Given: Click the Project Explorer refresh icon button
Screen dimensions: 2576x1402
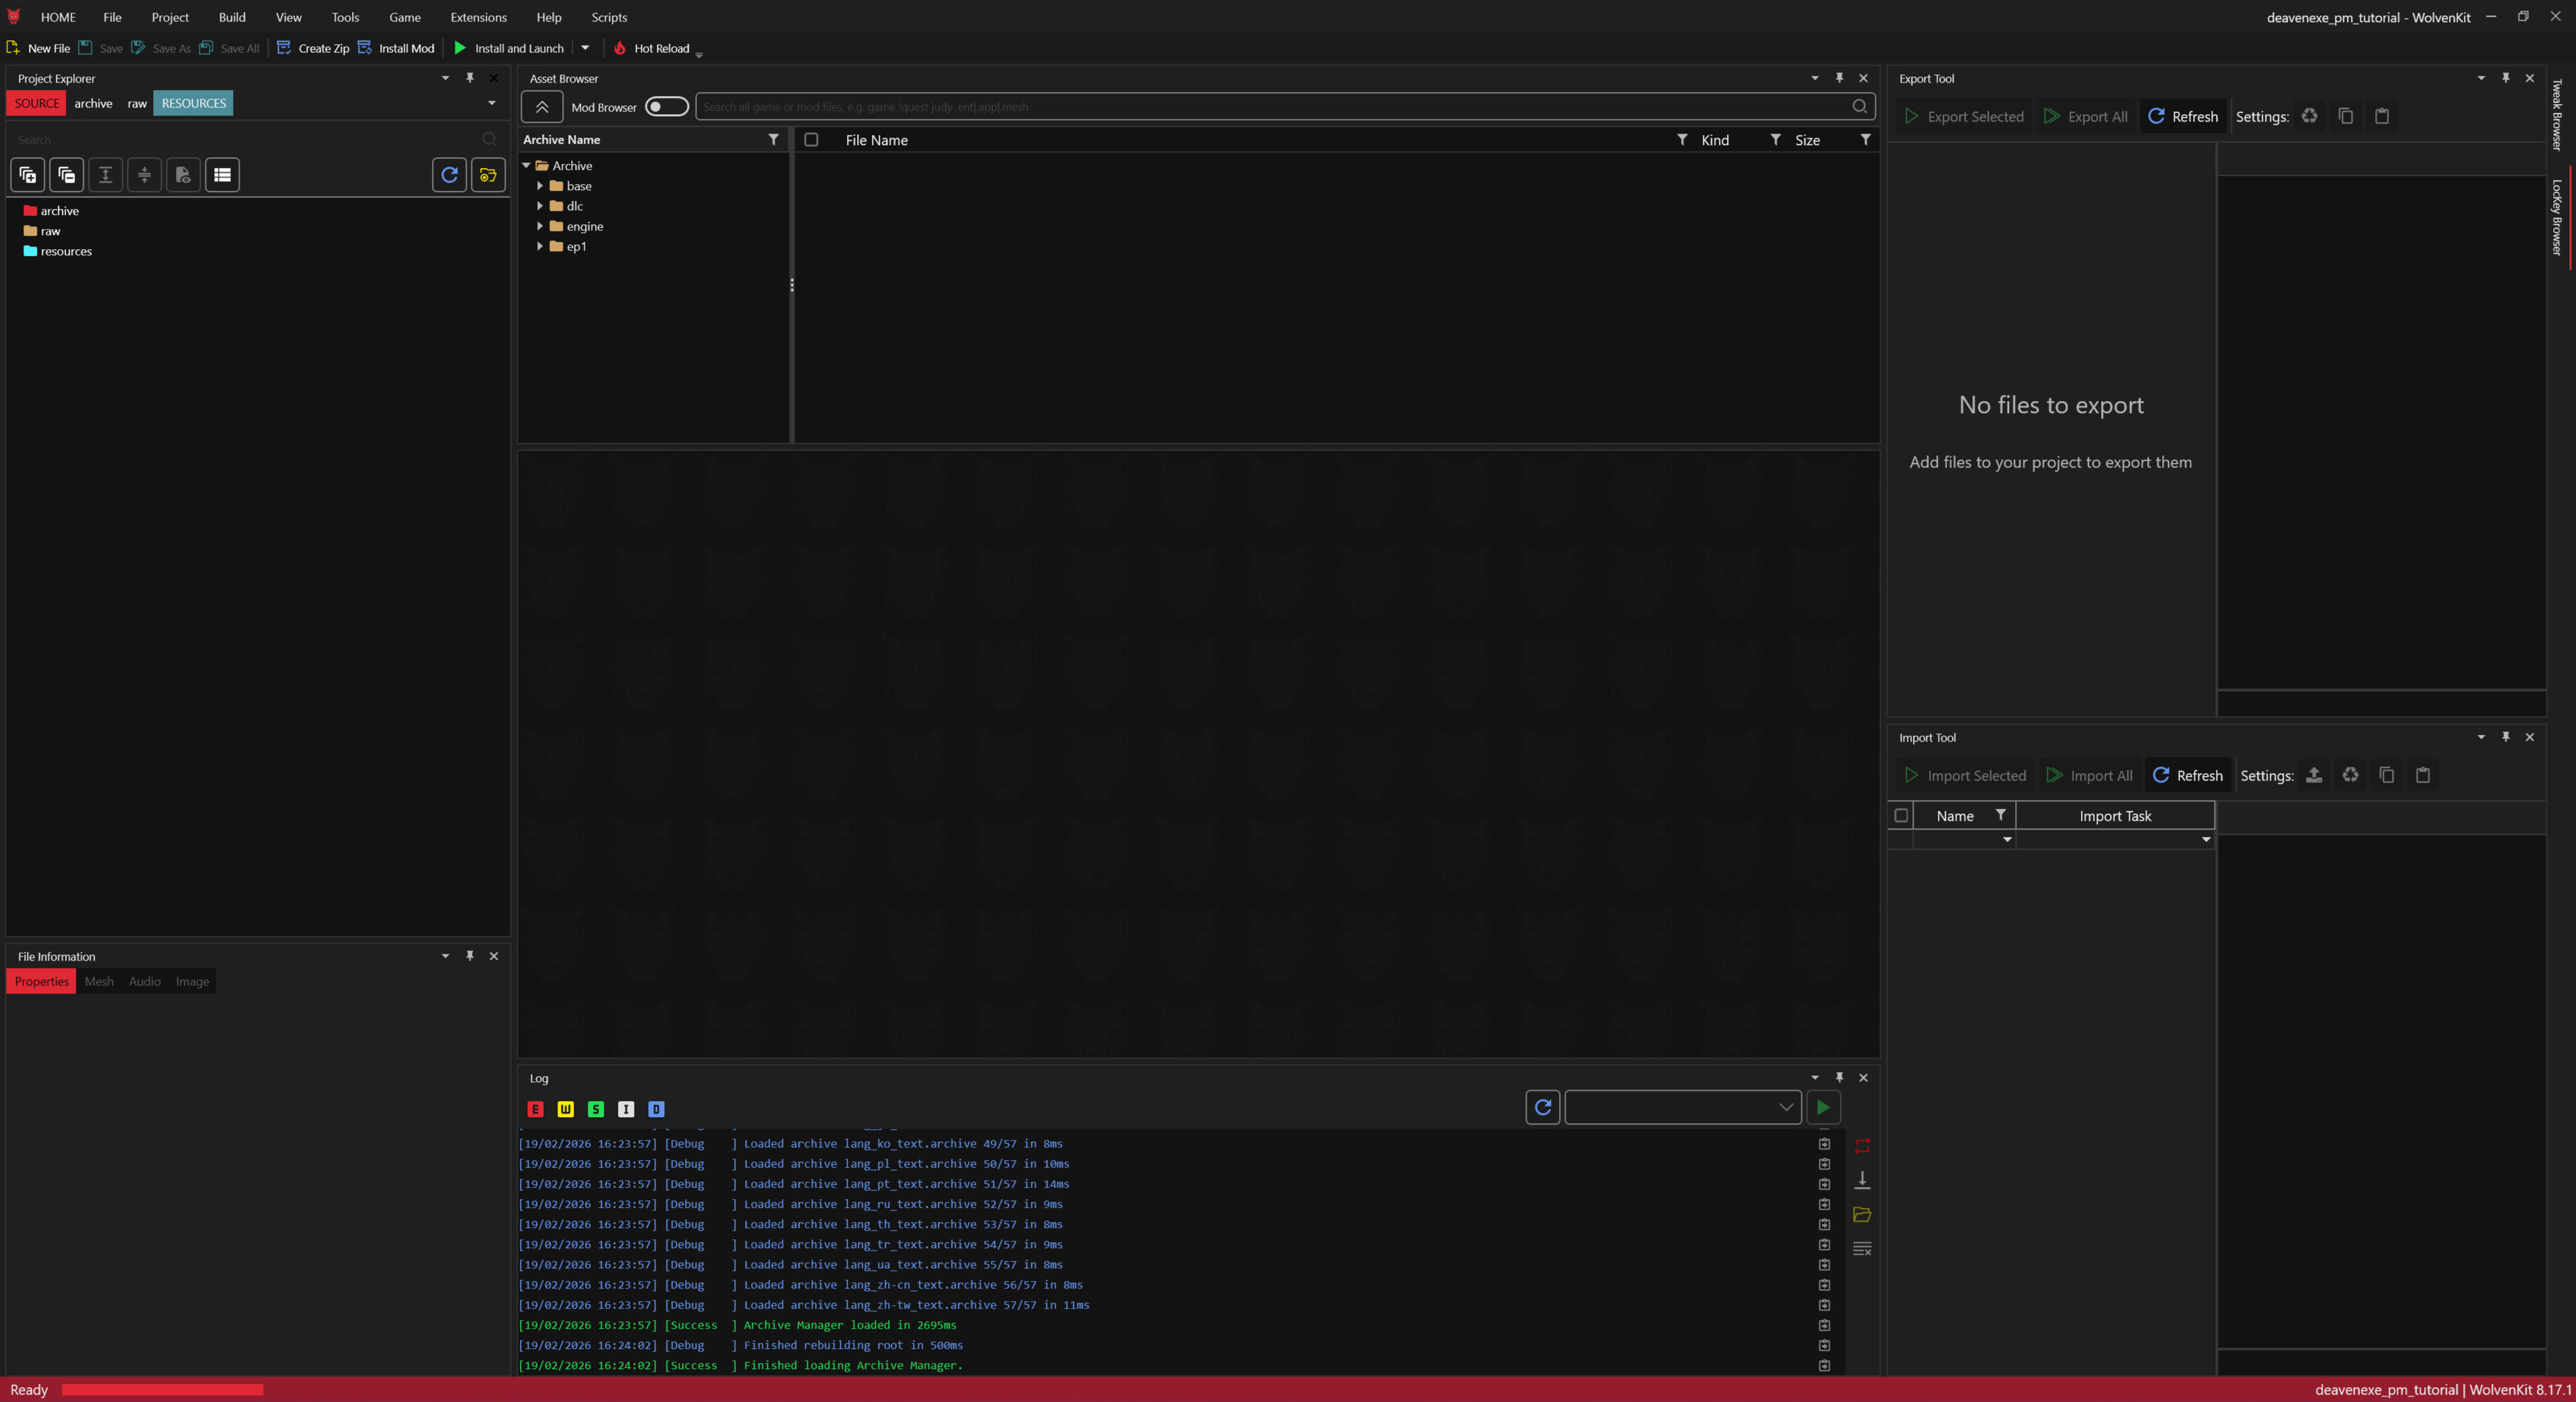Looking at the screenshot, I should click(x=449, y=175).
